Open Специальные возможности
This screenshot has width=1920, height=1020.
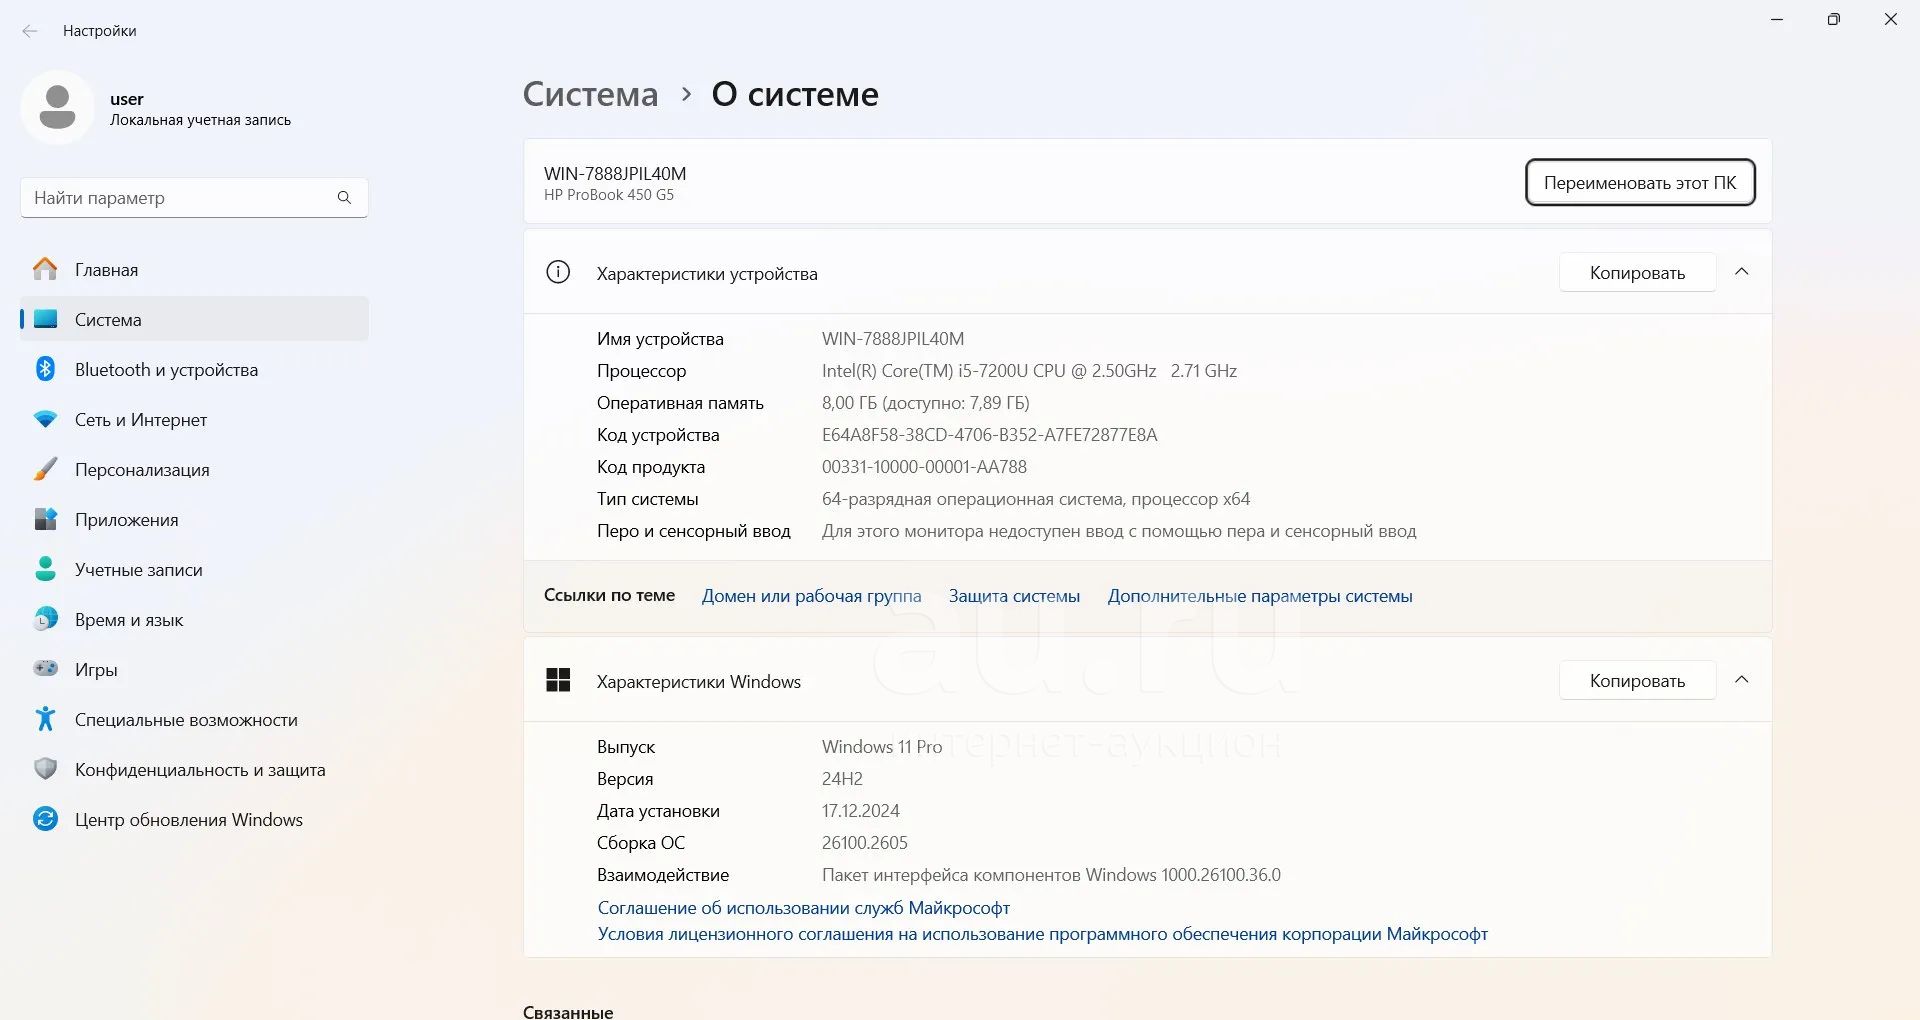point(194,719)
